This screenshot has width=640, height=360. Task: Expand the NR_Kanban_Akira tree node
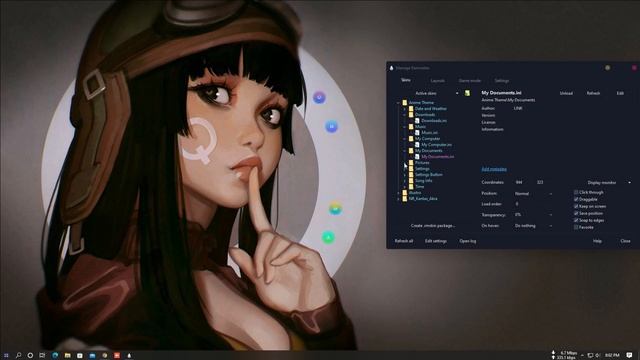[398, 199]
